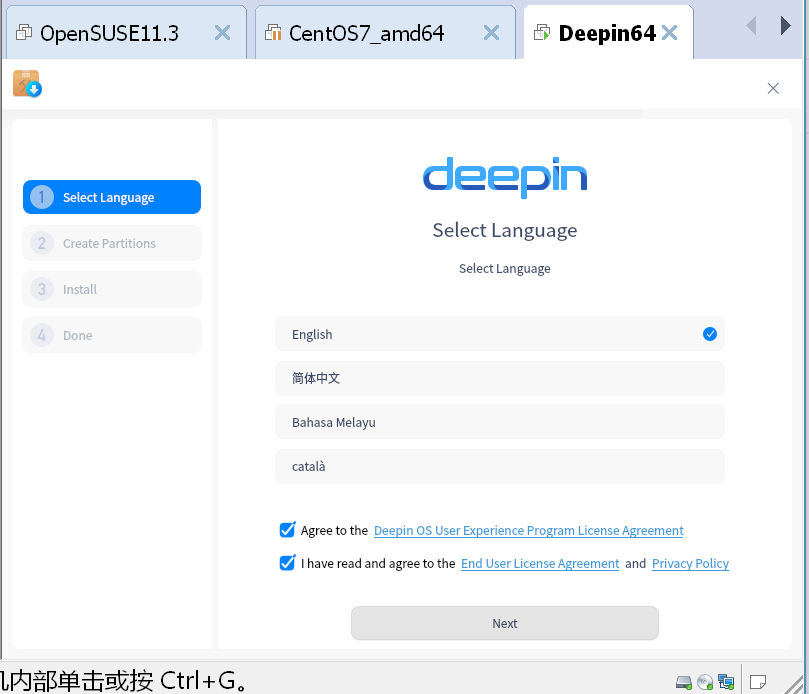Select the Select Language step

pyautogui.click(x=112, y=197)
